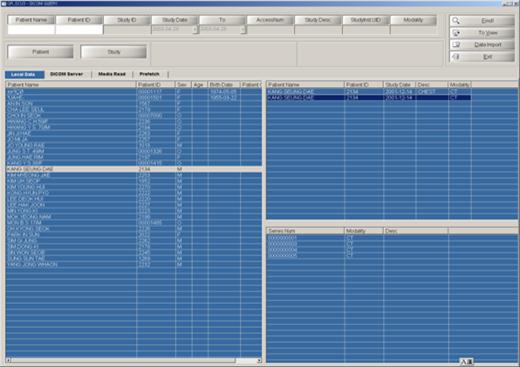Click the Study button
520x367 pixels.
pos(113,52)
